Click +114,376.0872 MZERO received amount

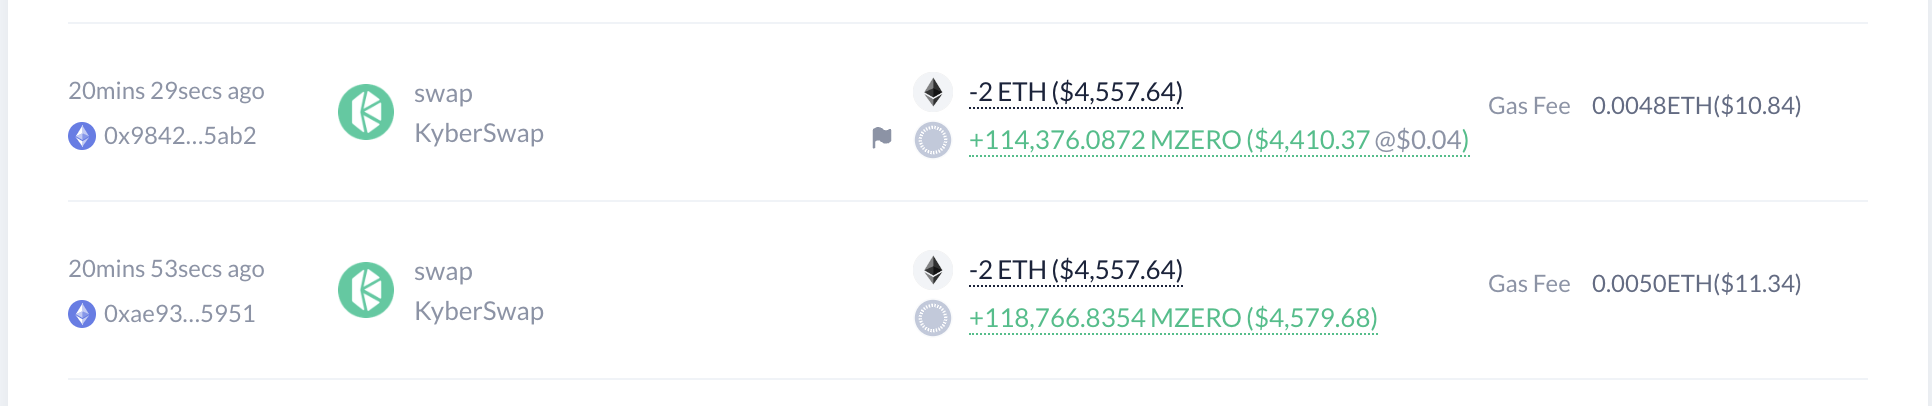tap(1218, 140)
